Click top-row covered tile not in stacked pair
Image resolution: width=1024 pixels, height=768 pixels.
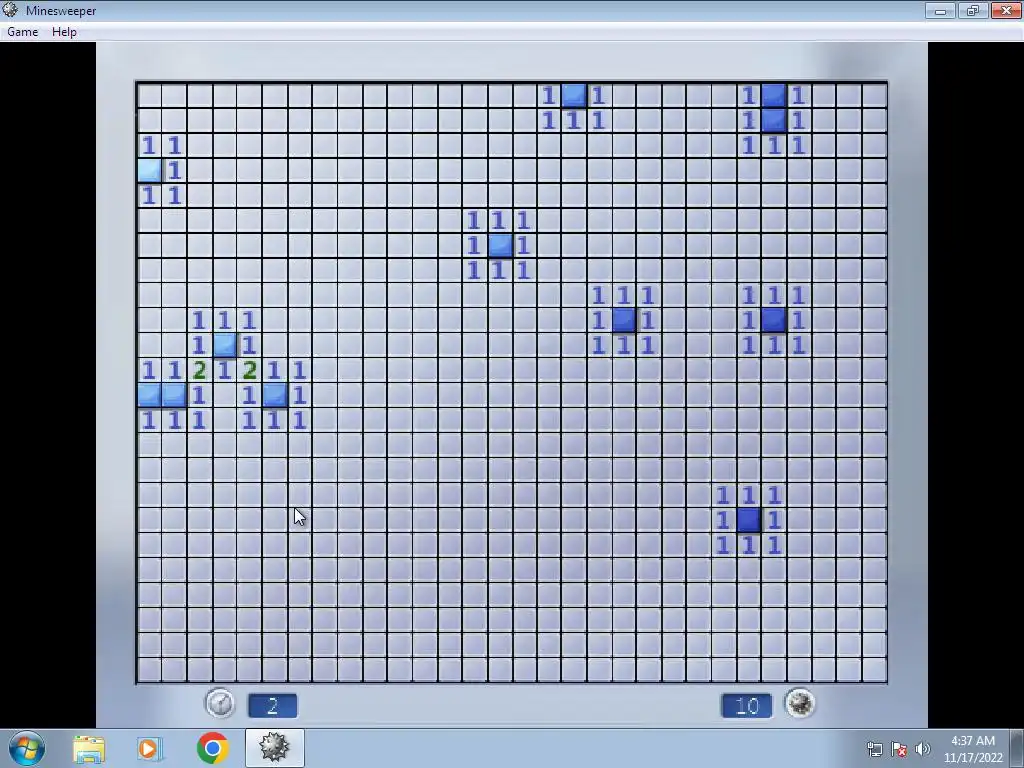(x=574, y=95)
